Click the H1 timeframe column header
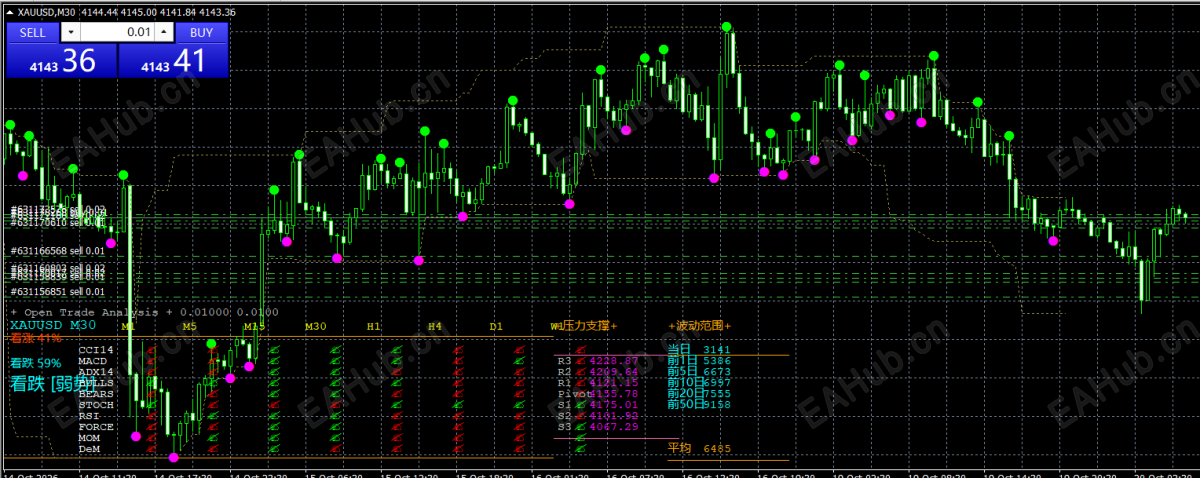1200x478 pixels. point(373,326)
